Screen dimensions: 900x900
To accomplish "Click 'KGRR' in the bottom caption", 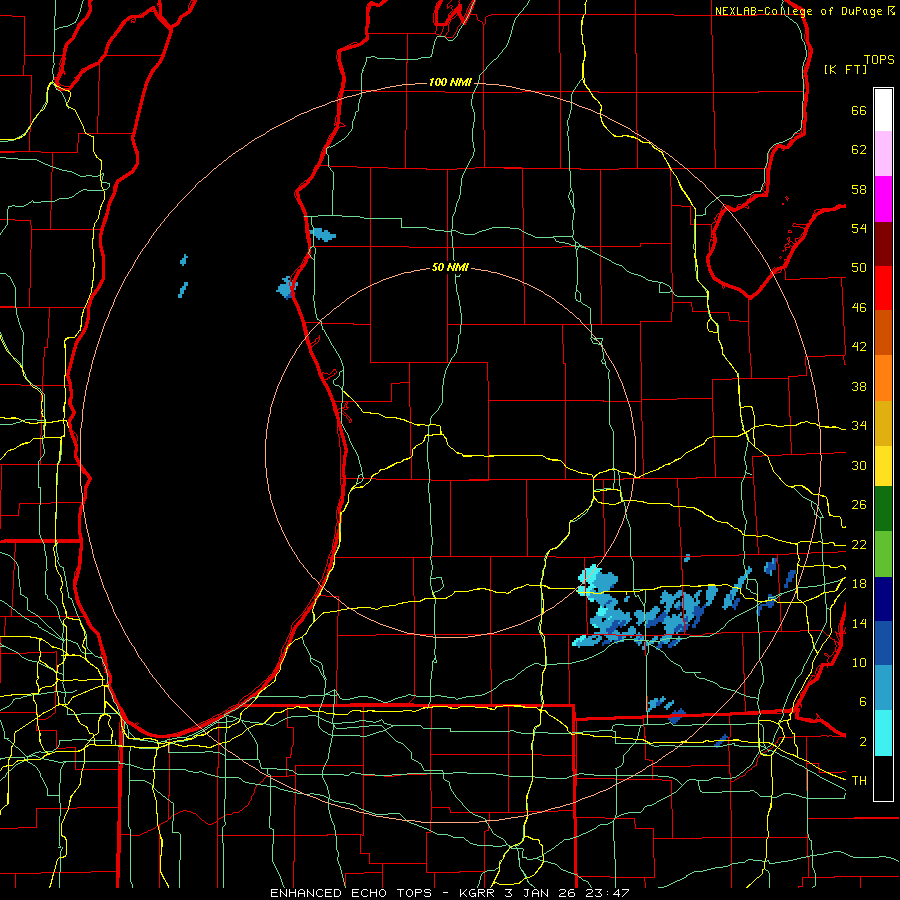I will point(478,893).
